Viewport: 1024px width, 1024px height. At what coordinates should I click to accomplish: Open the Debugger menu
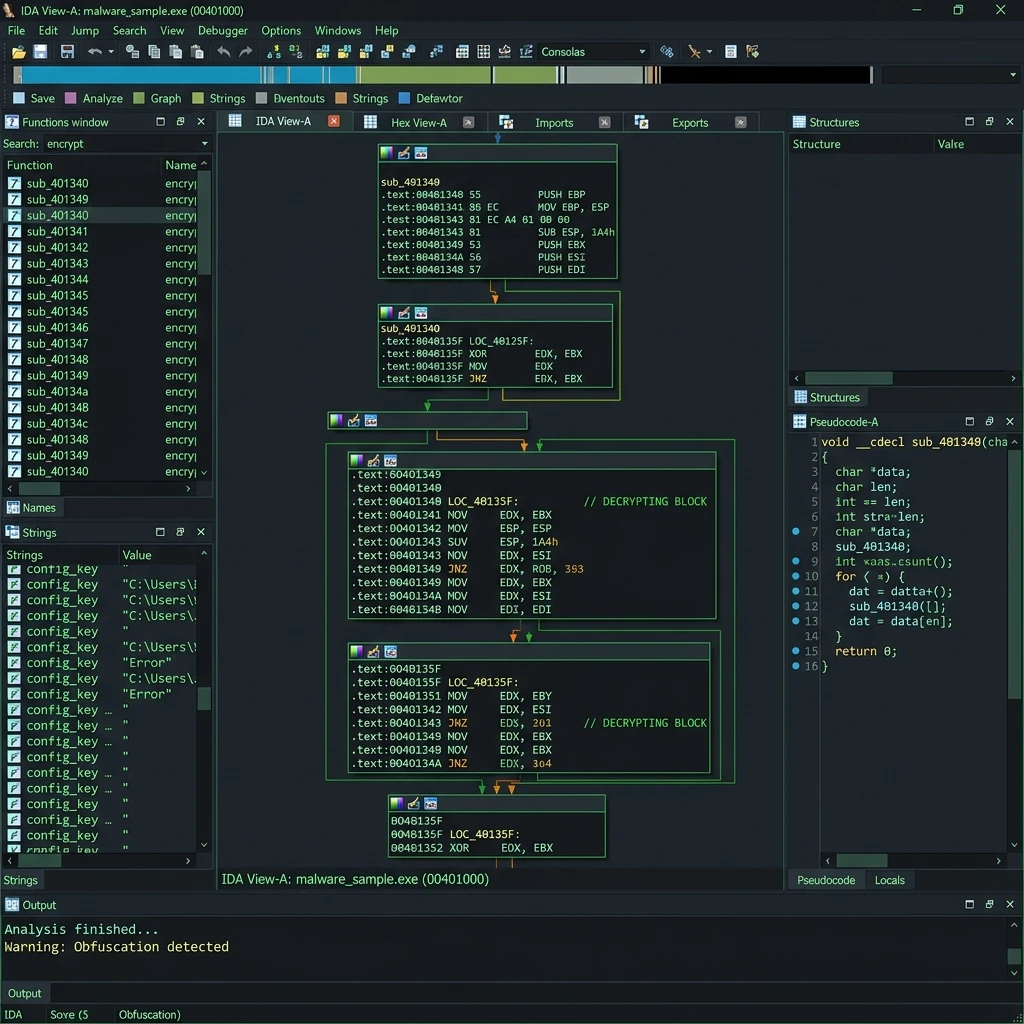pos(223,31)
